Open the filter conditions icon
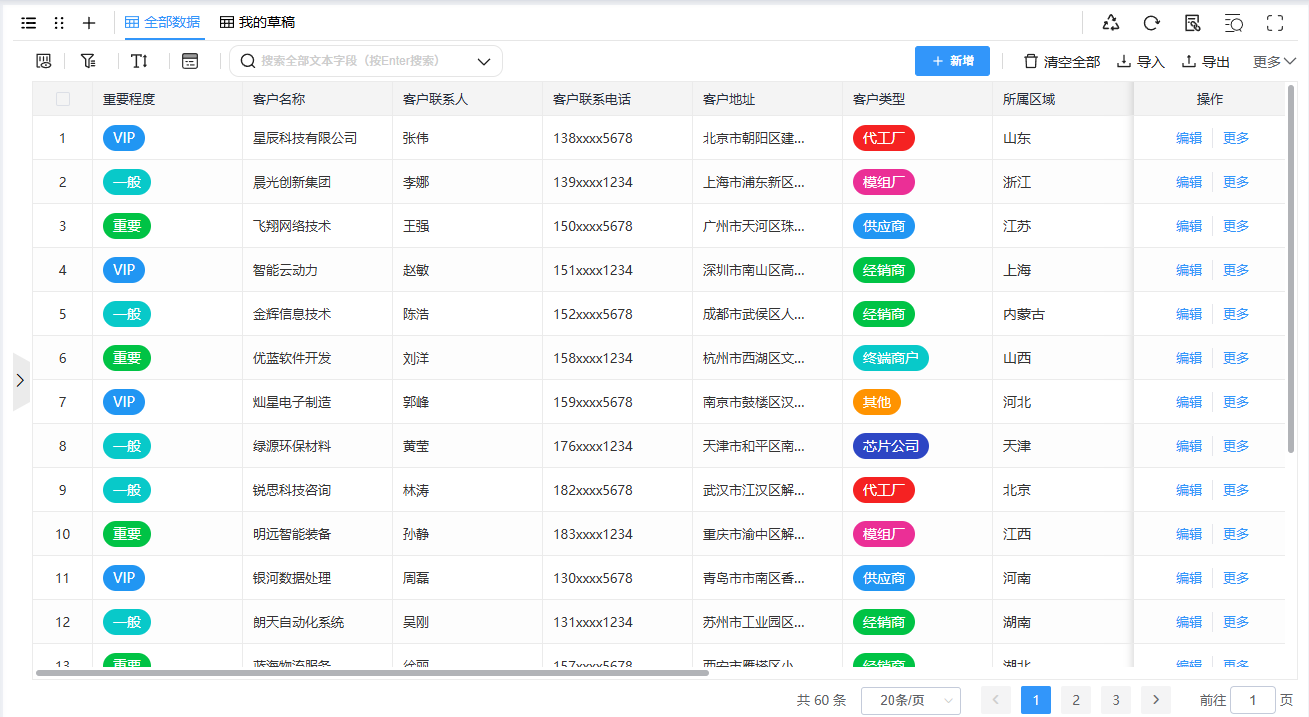The image size is (1309, 717). point(88,61)
